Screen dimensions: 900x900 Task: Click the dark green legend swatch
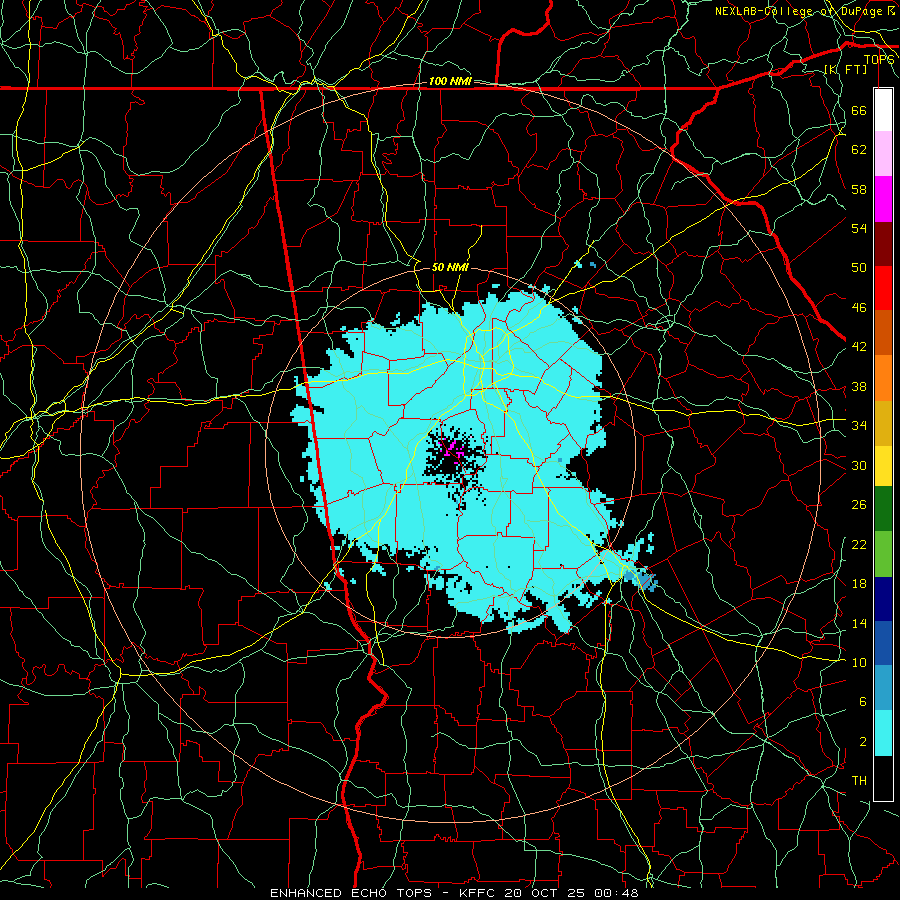[883, 509]
